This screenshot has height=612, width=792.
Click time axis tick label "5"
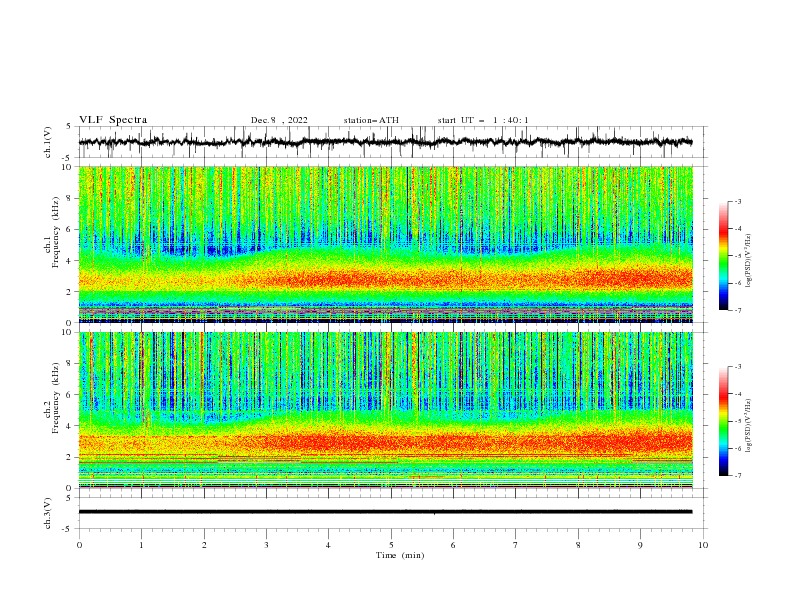click(391, 545)
